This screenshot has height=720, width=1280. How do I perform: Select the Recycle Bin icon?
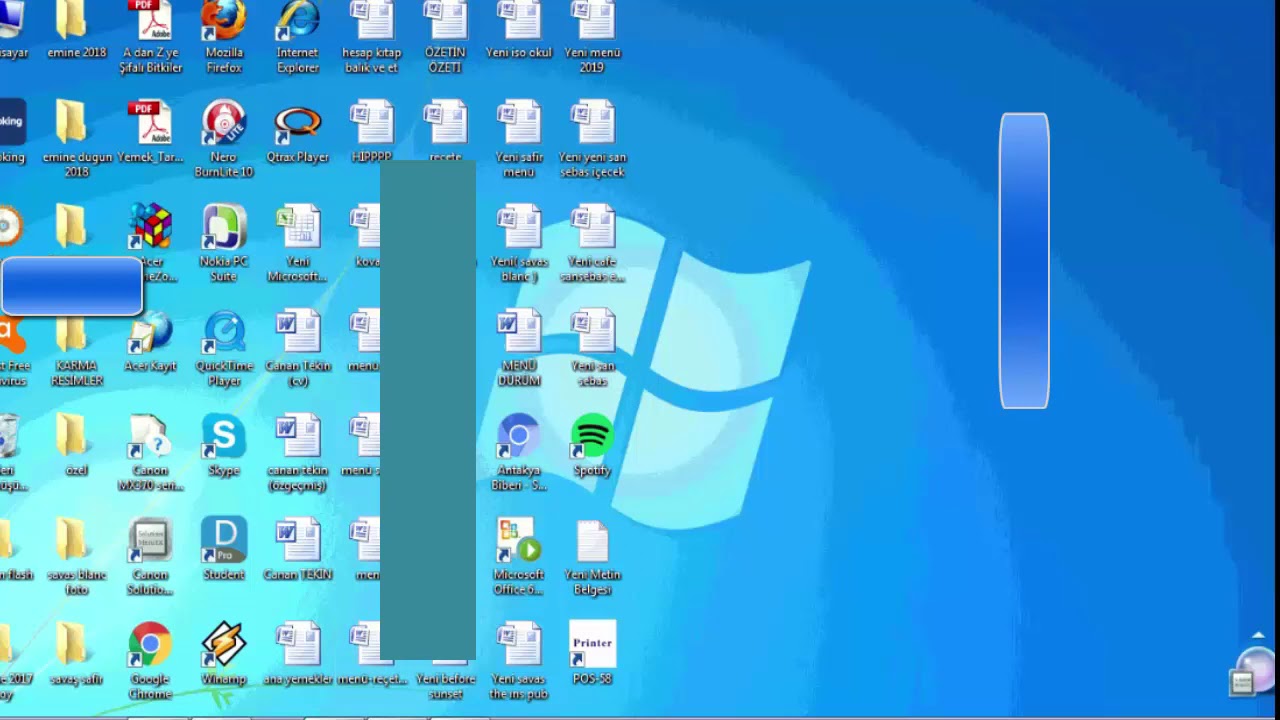(8, 452)
